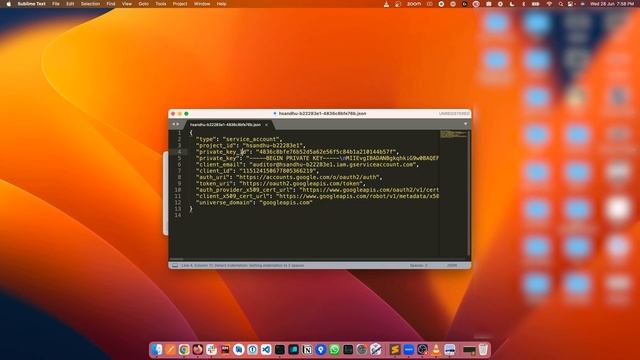
Task: Click the Bluetooth icon in the menu bar
Action: (524, 4)
